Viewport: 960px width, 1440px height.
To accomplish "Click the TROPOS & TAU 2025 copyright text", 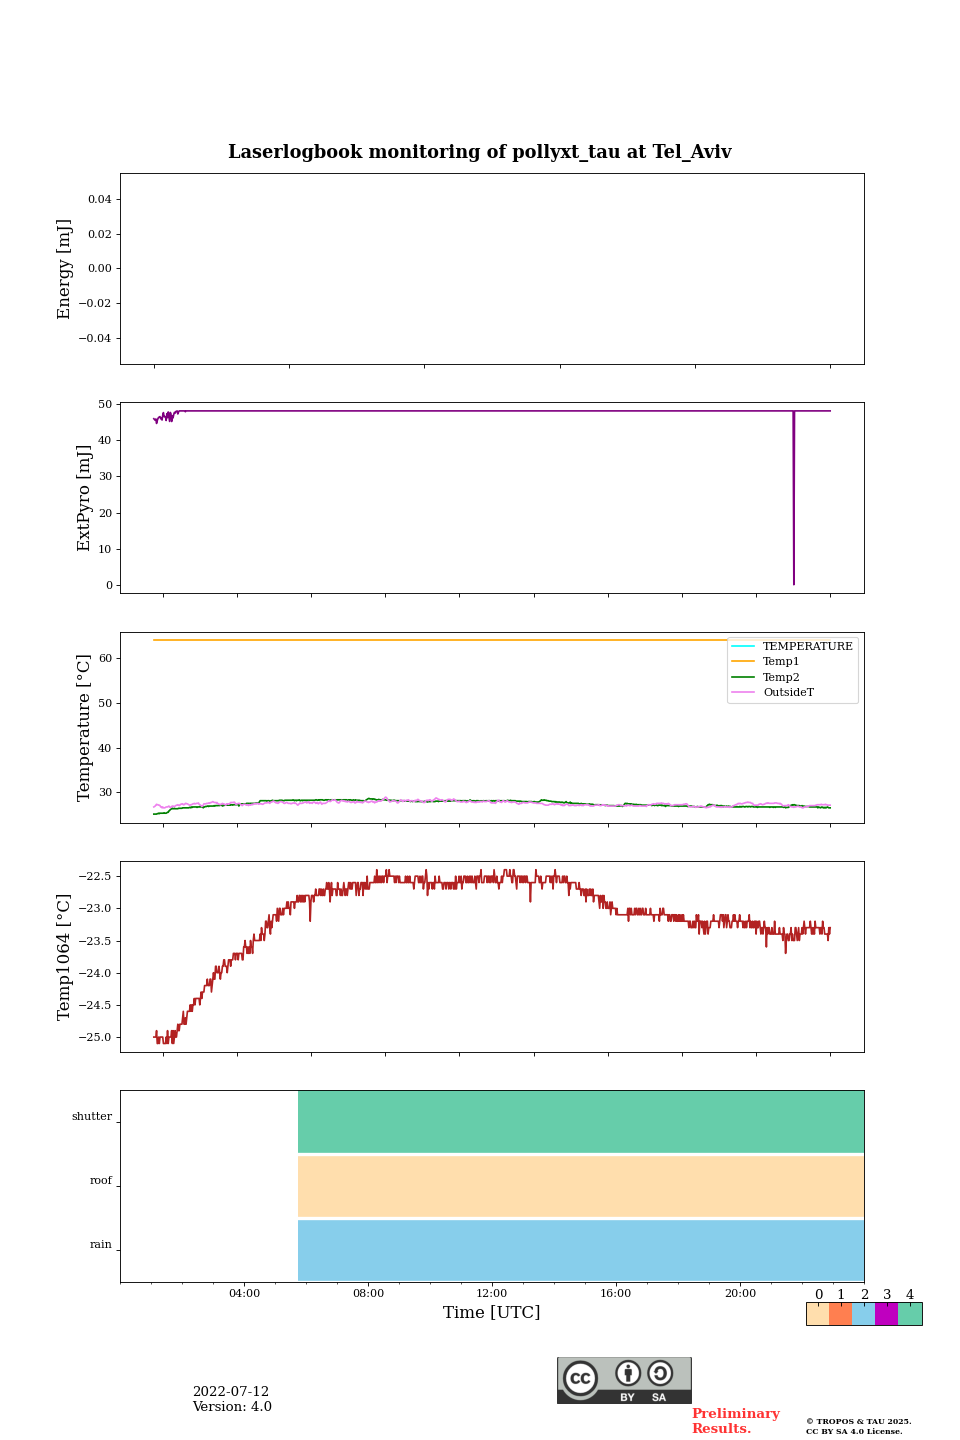I will (x=859, y=1421).
